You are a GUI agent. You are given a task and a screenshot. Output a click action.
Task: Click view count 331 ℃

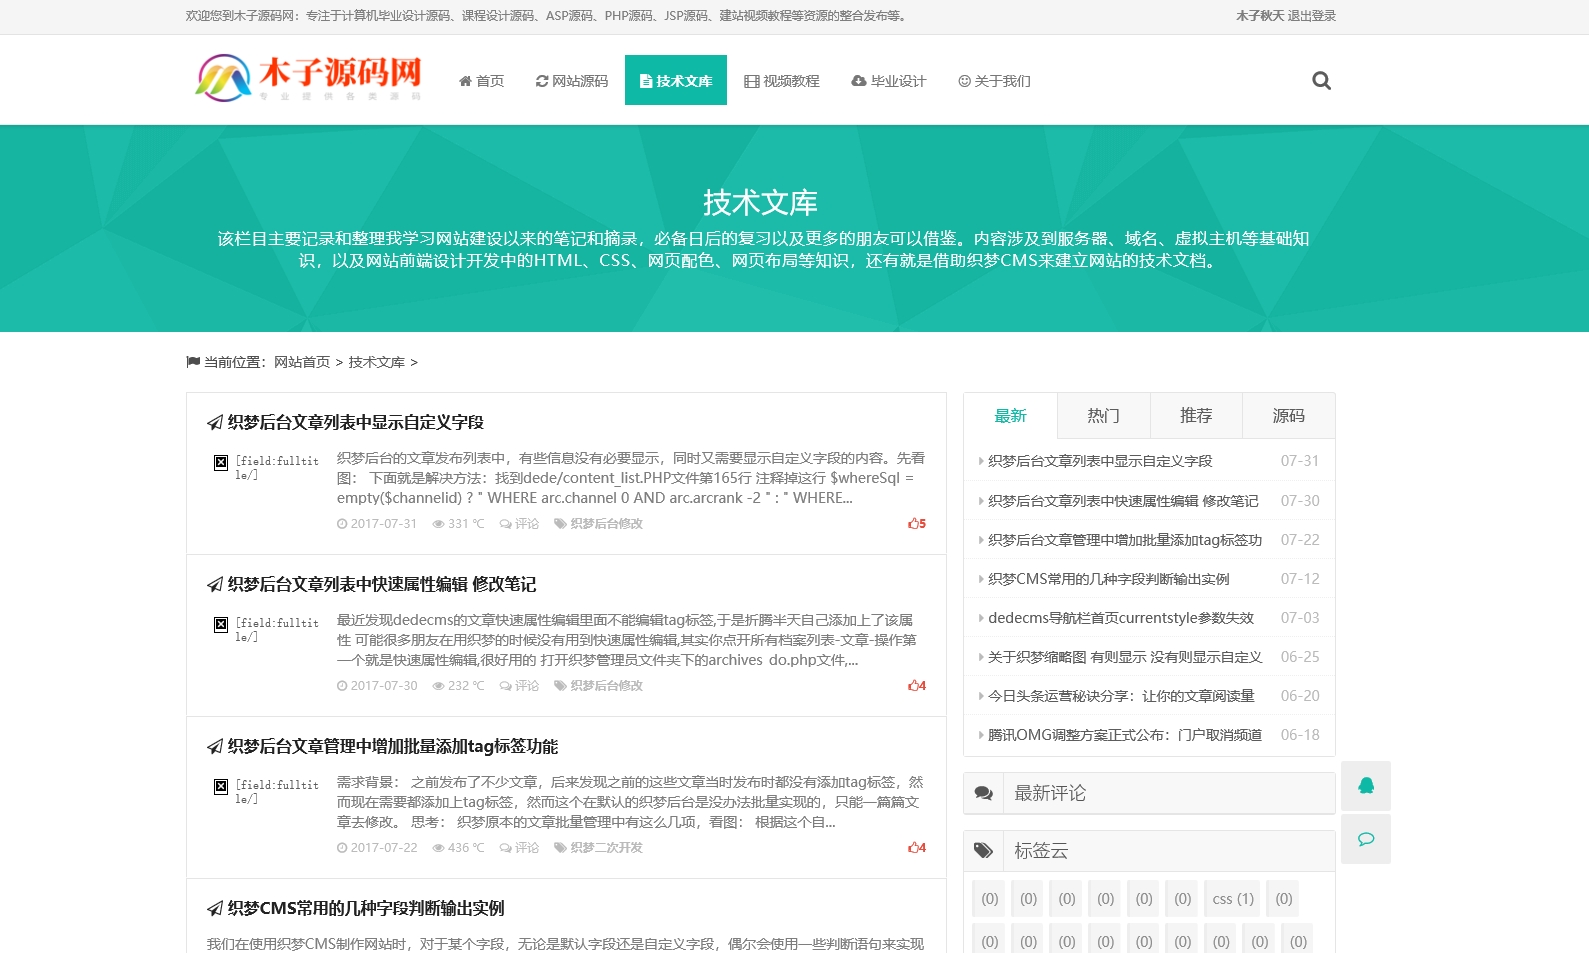pyautogui.click(x=458, y=524)
